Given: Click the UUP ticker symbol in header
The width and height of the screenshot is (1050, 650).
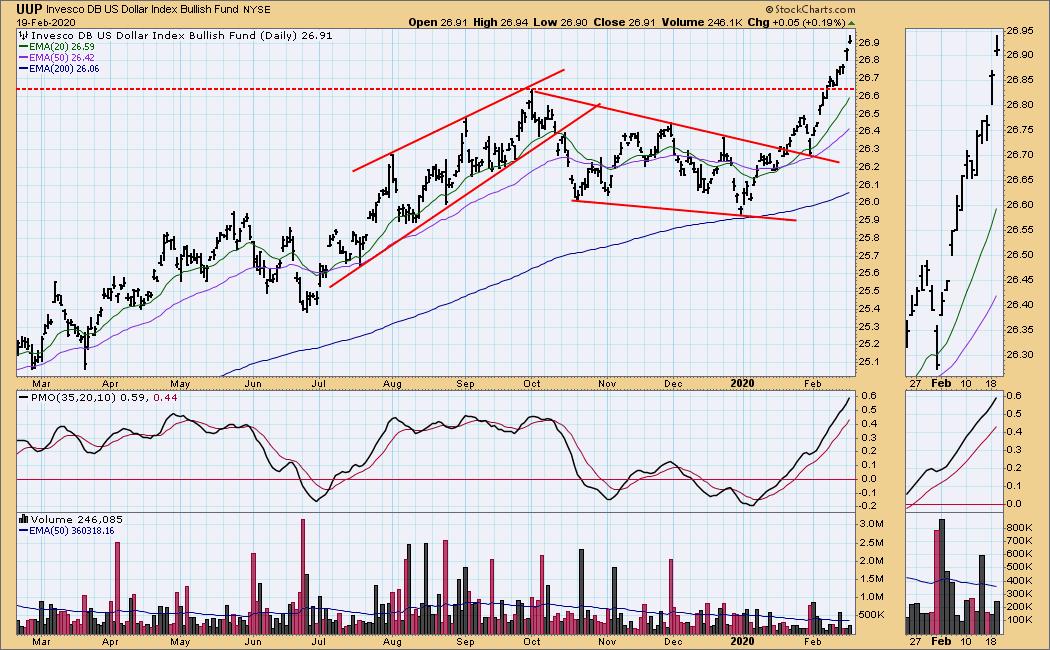Looking at the screenshot, I should point(30,9).
